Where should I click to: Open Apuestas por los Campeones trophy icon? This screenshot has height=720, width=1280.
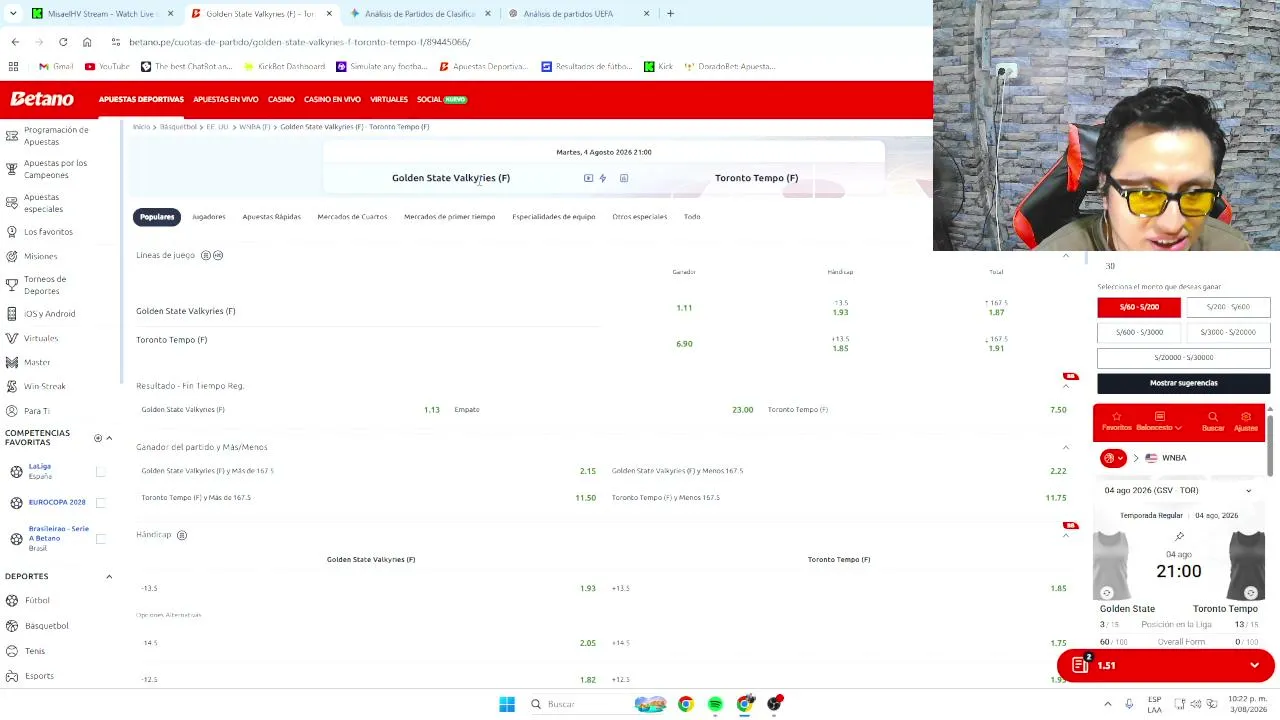point(12,169)
